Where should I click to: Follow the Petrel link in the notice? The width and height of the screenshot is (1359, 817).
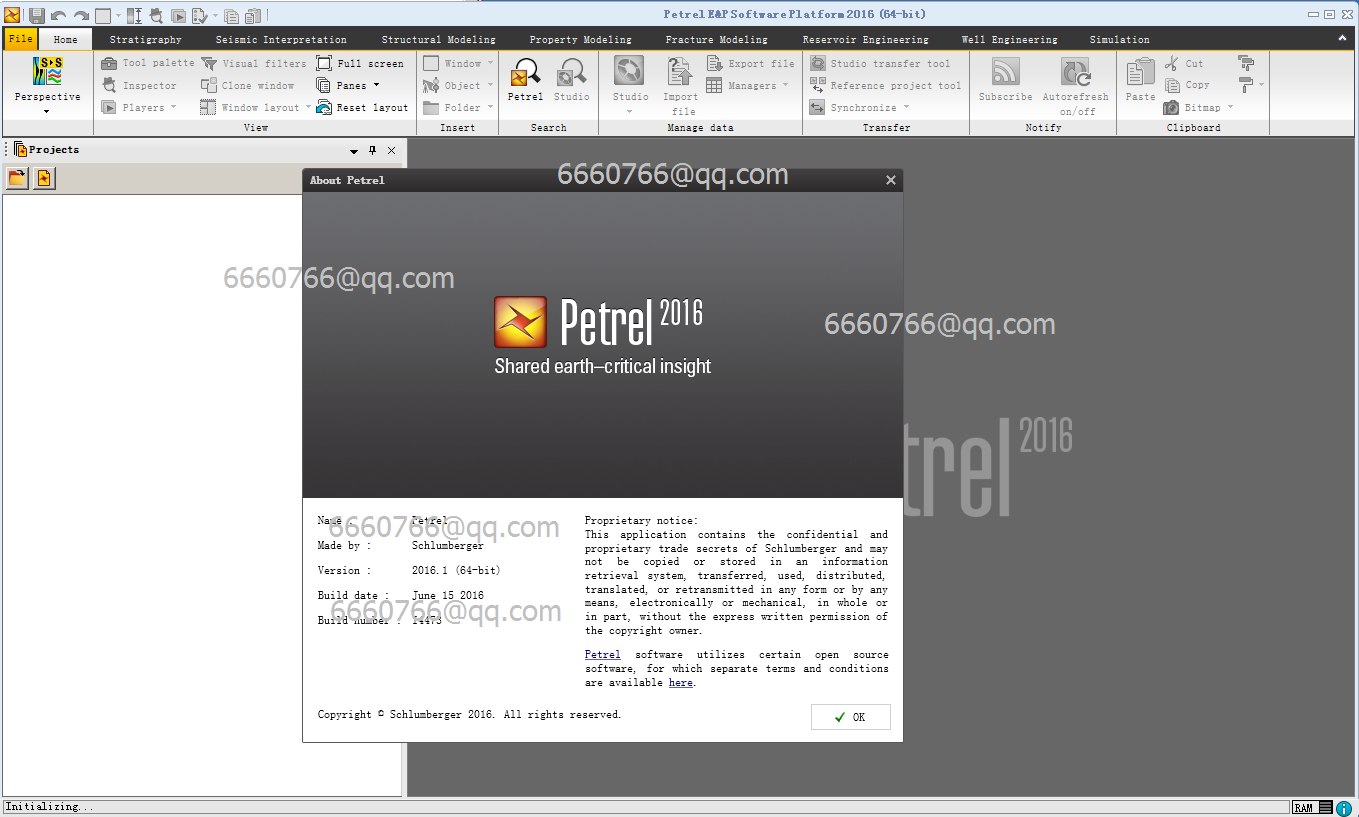603,655
